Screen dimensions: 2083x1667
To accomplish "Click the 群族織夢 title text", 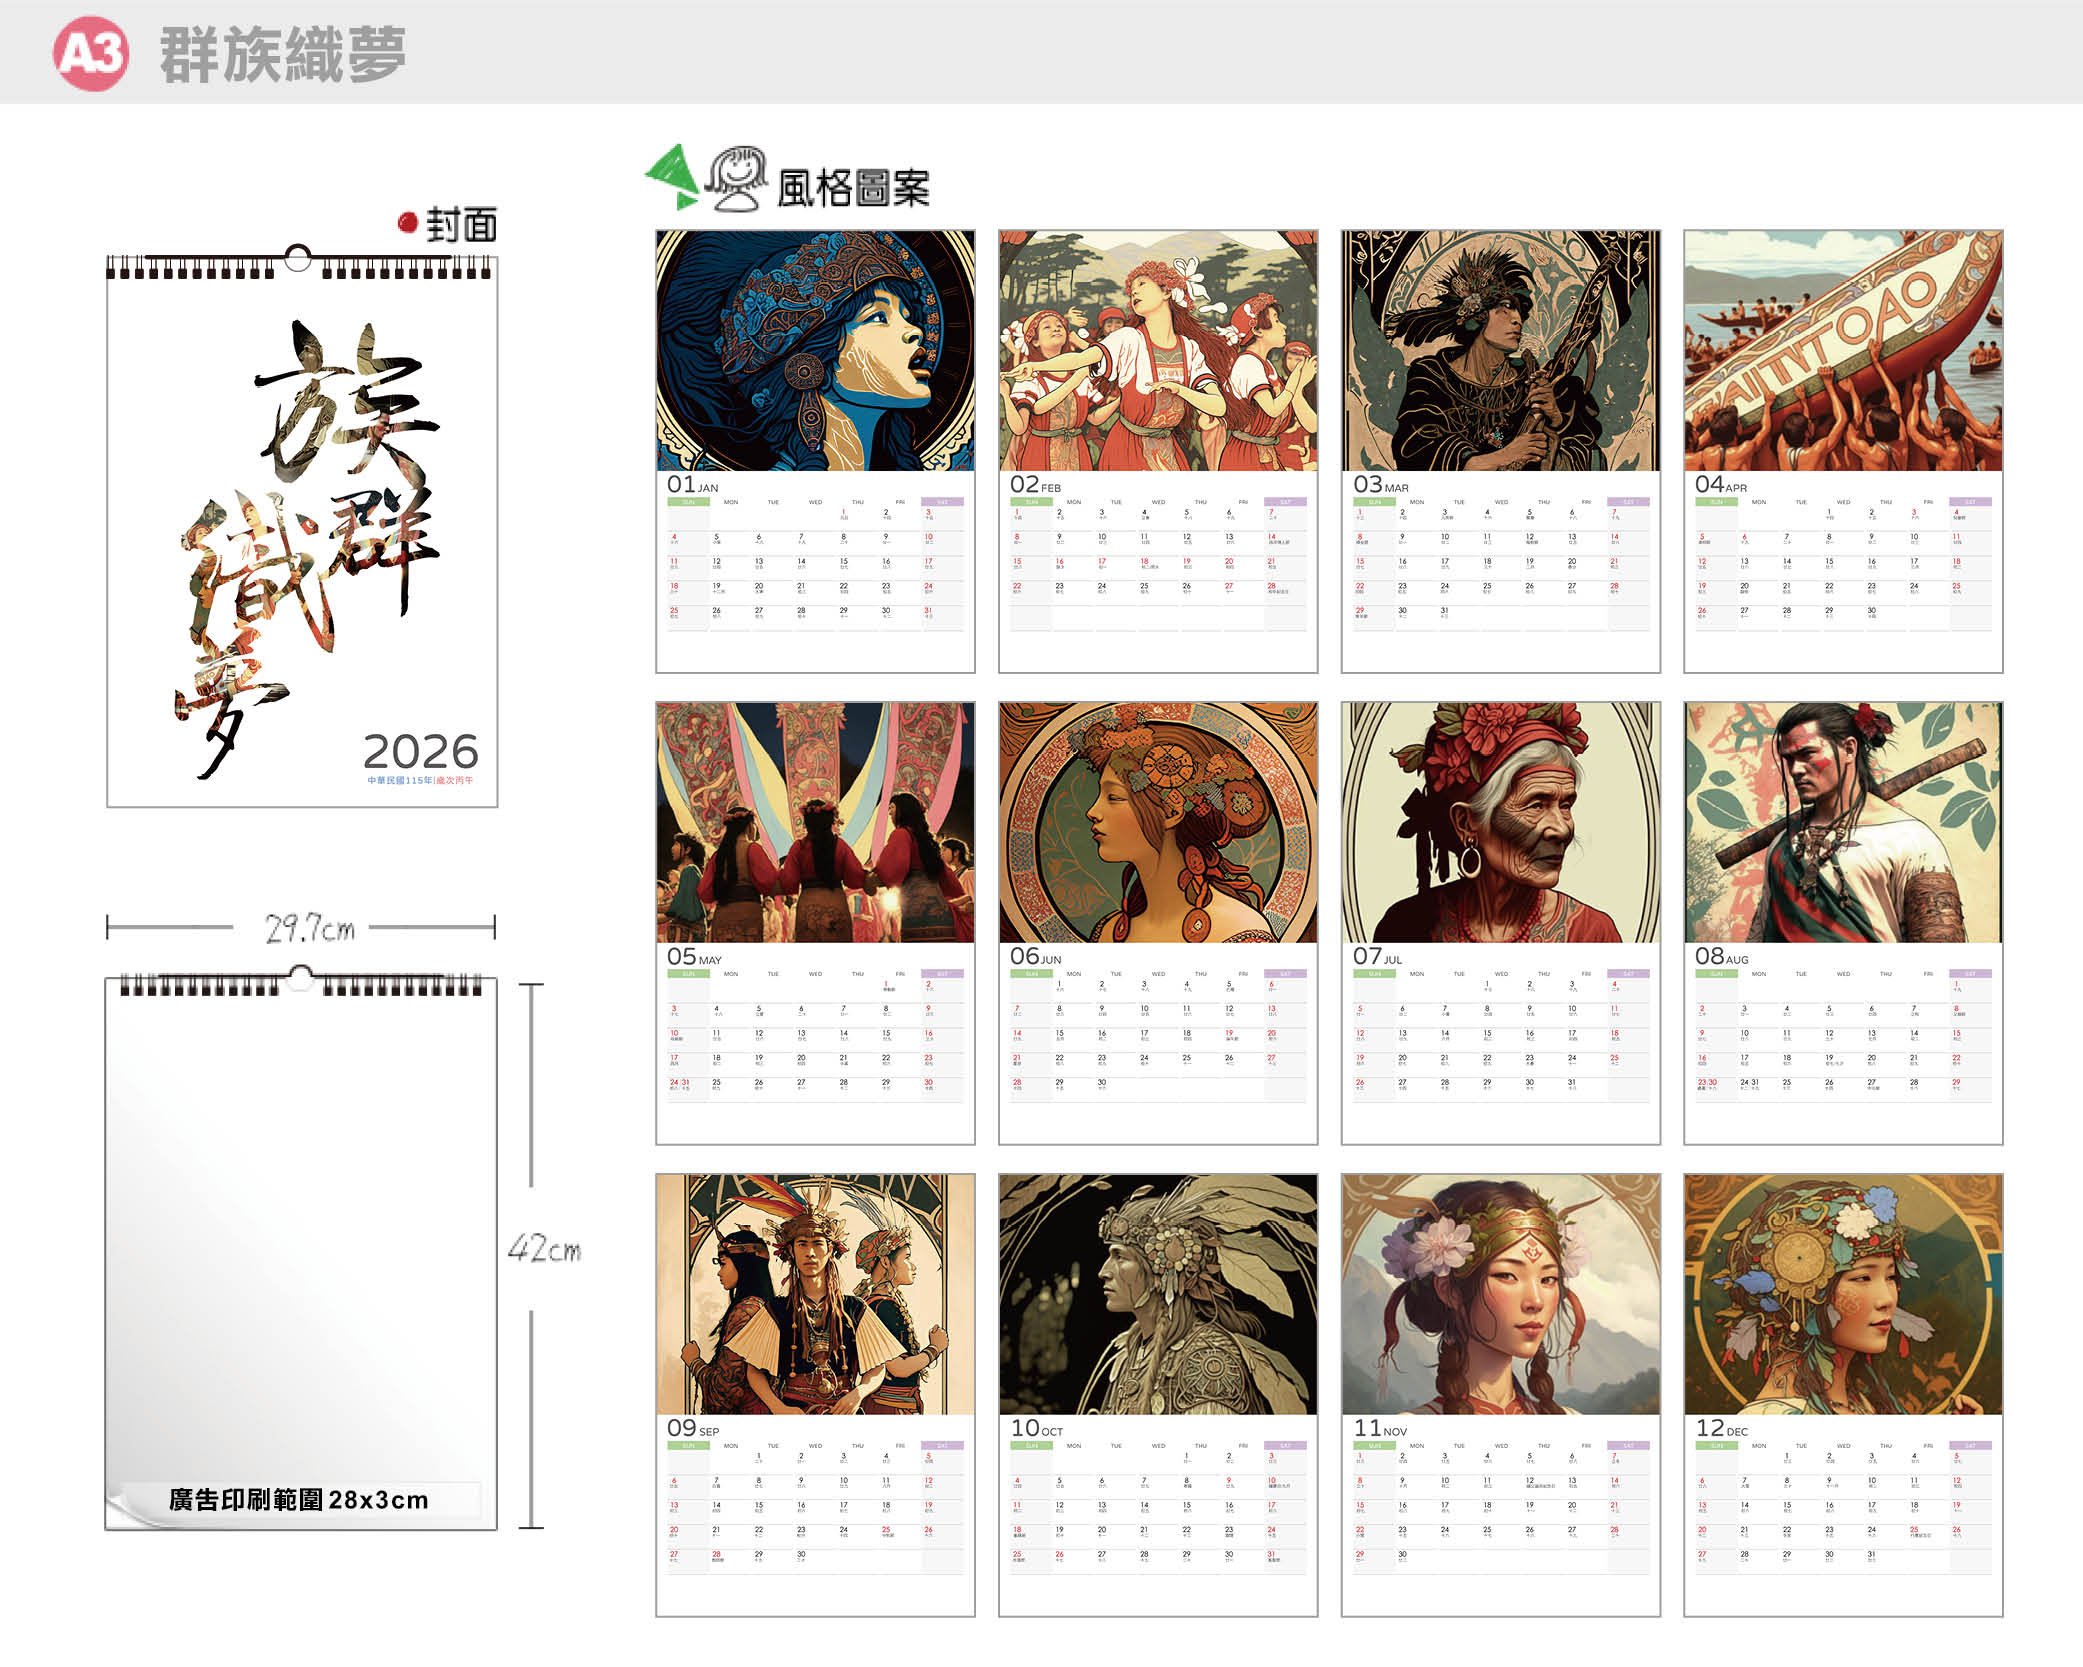I will point(283,54).
